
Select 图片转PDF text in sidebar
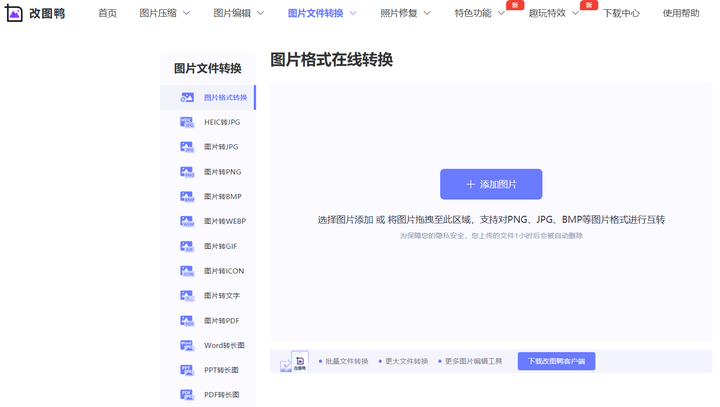tap(222, 321)
